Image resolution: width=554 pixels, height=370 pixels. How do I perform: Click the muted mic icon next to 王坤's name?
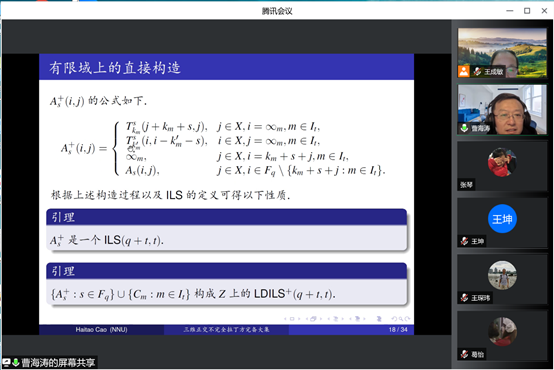click(464, 241)
